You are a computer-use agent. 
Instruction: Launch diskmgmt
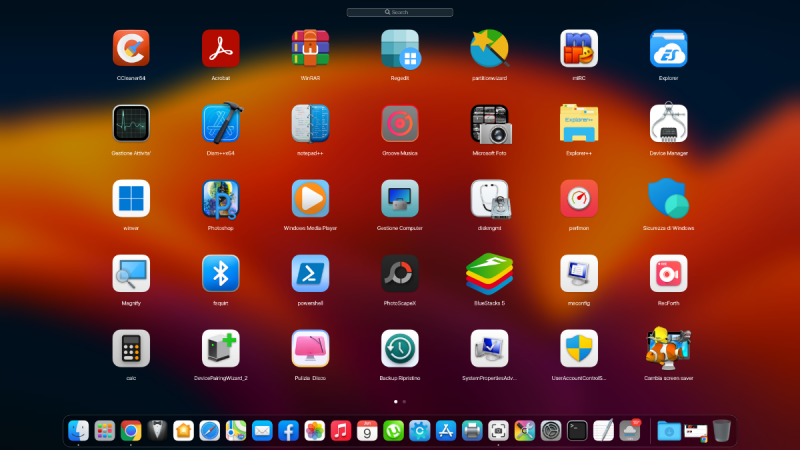[x=490, y=199]
